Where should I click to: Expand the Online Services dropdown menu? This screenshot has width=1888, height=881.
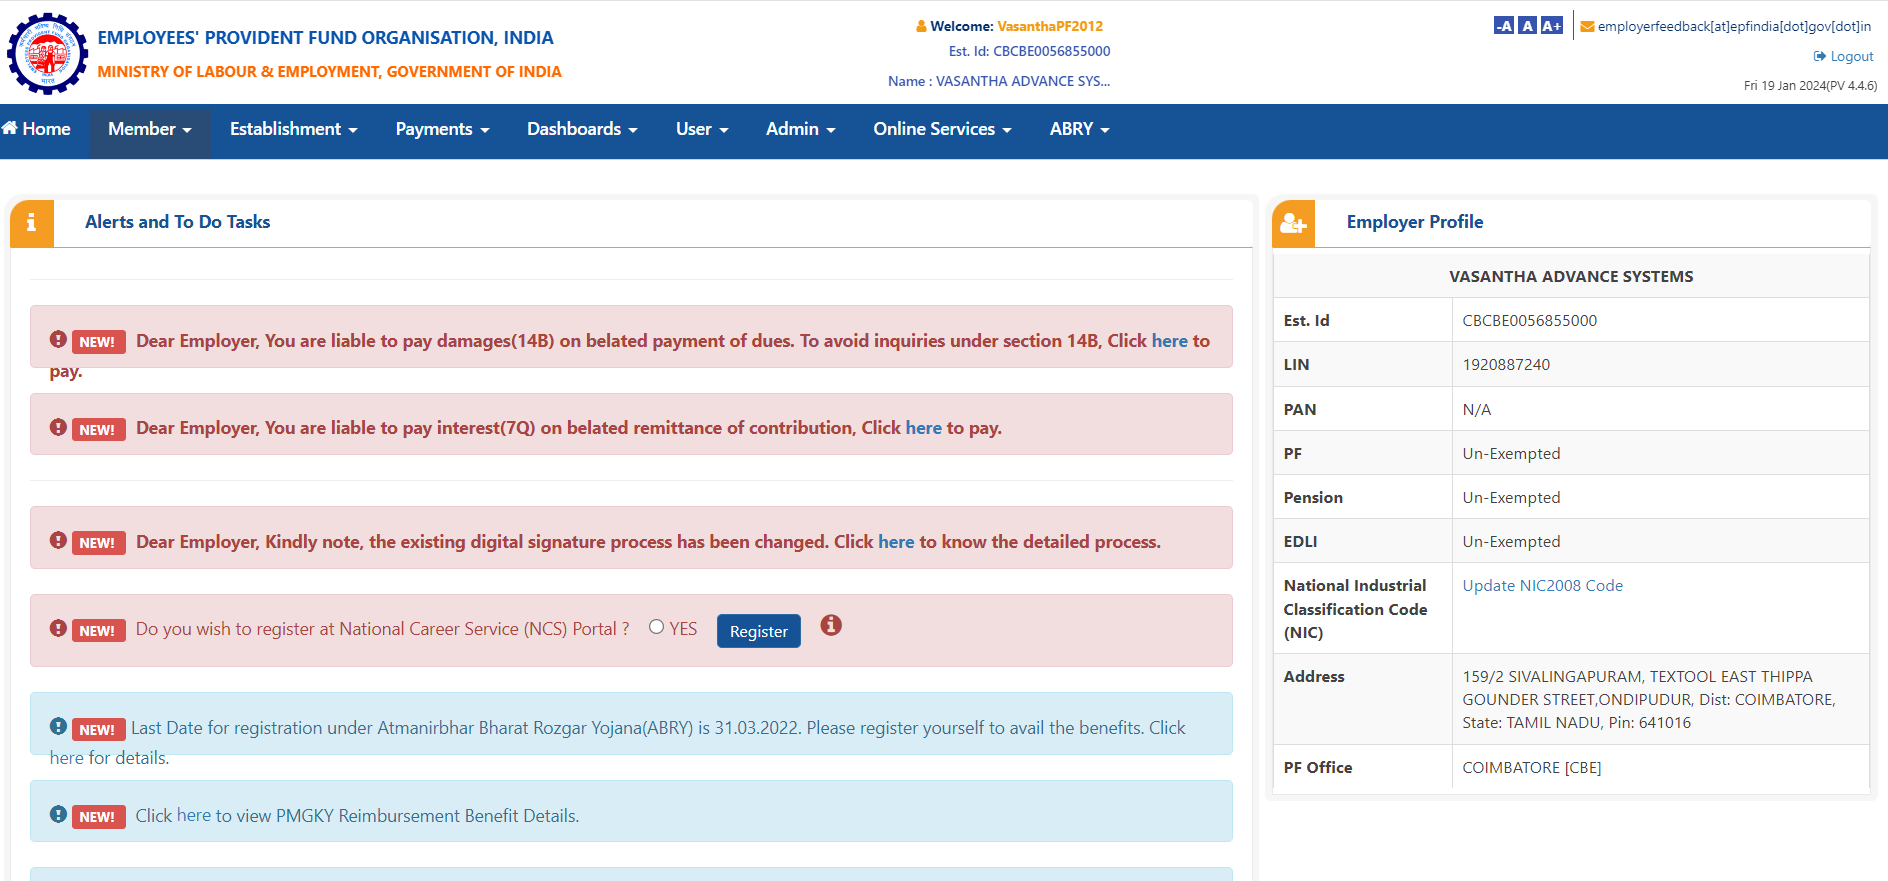(x=942, y=129)
